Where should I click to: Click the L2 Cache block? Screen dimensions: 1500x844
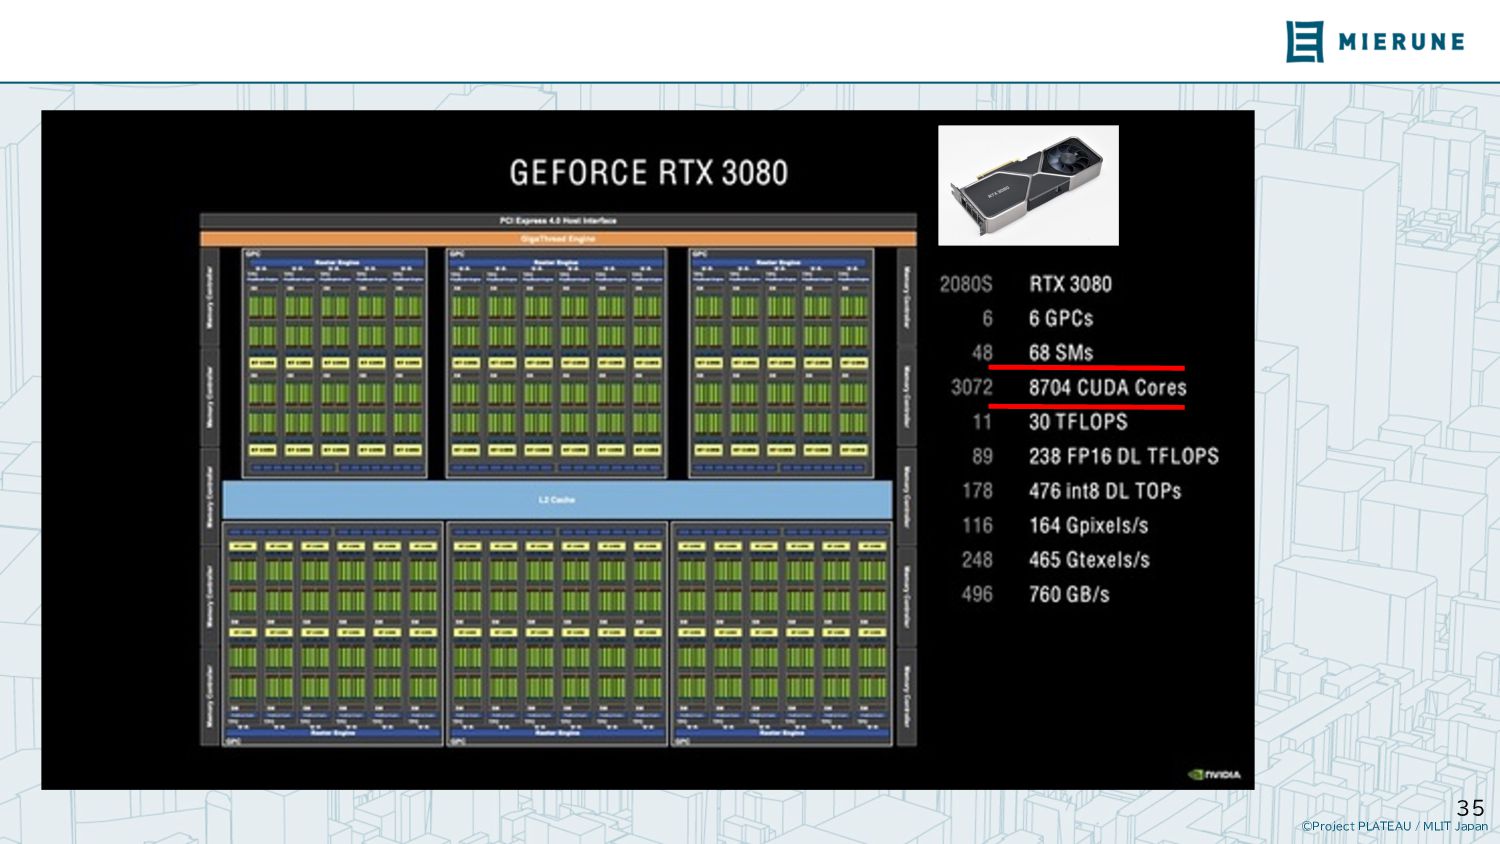tap(557, 499)
